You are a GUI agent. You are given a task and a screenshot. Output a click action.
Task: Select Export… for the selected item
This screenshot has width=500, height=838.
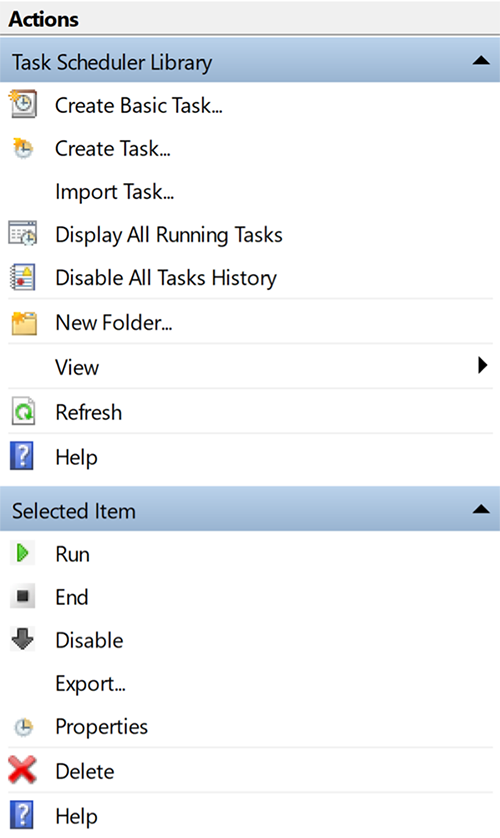pos(90,684)
